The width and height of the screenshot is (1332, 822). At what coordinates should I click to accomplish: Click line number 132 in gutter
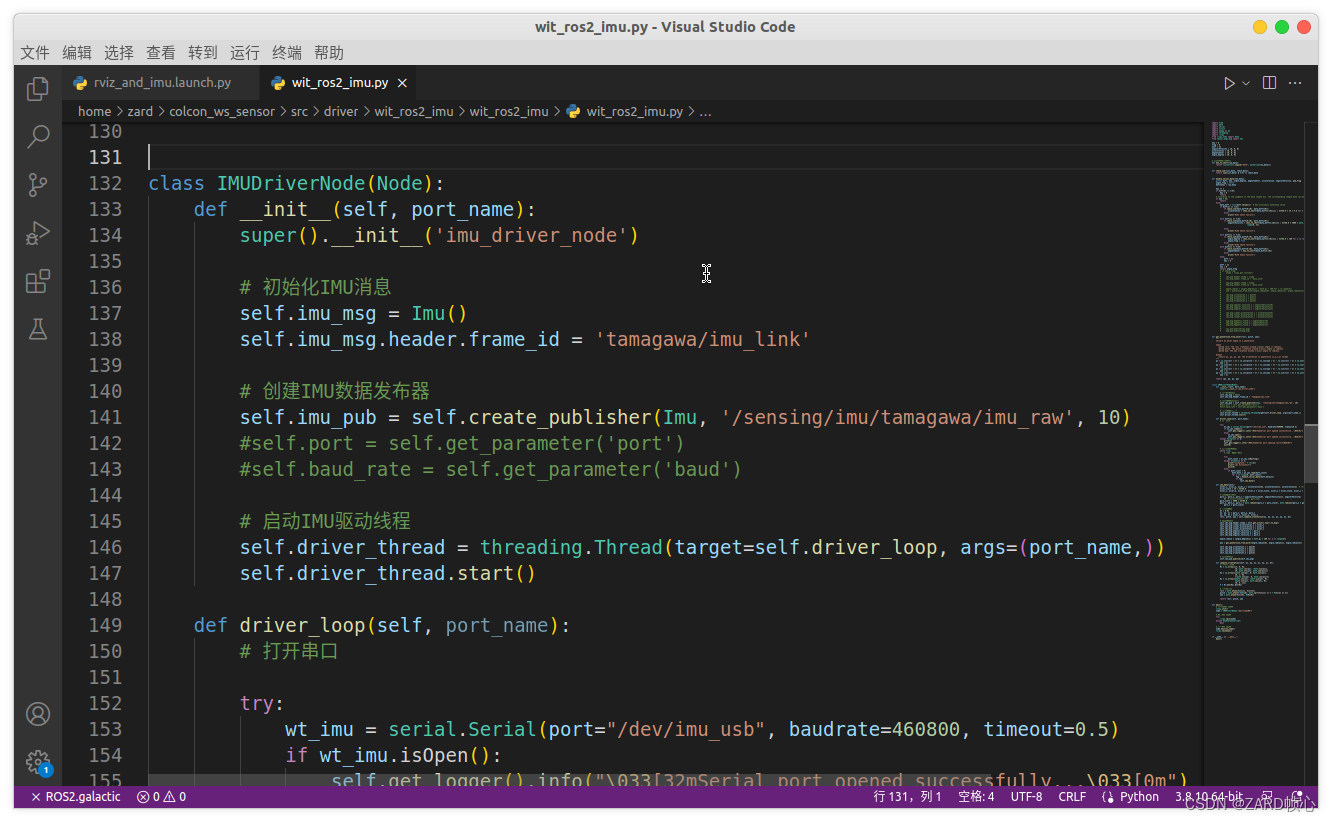(105, 183)
